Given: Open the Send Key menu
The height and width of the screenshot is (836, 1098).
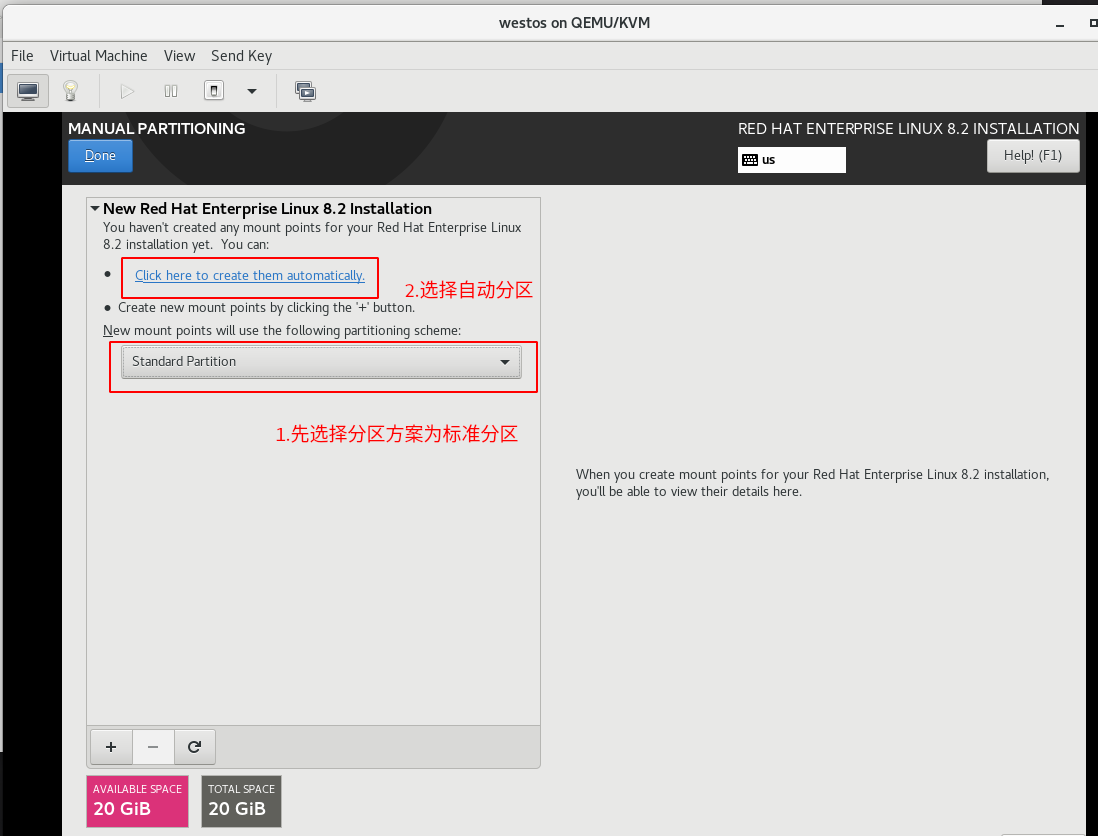Looking at the screenshot, I should [242, 56].
